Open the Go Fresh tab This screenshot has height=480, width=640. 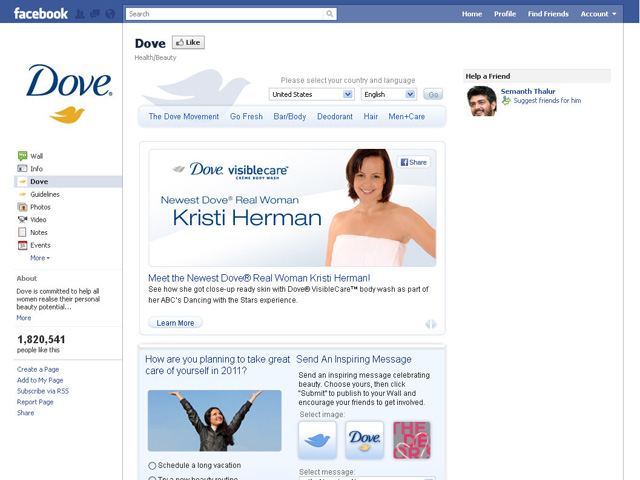[246, 116]
